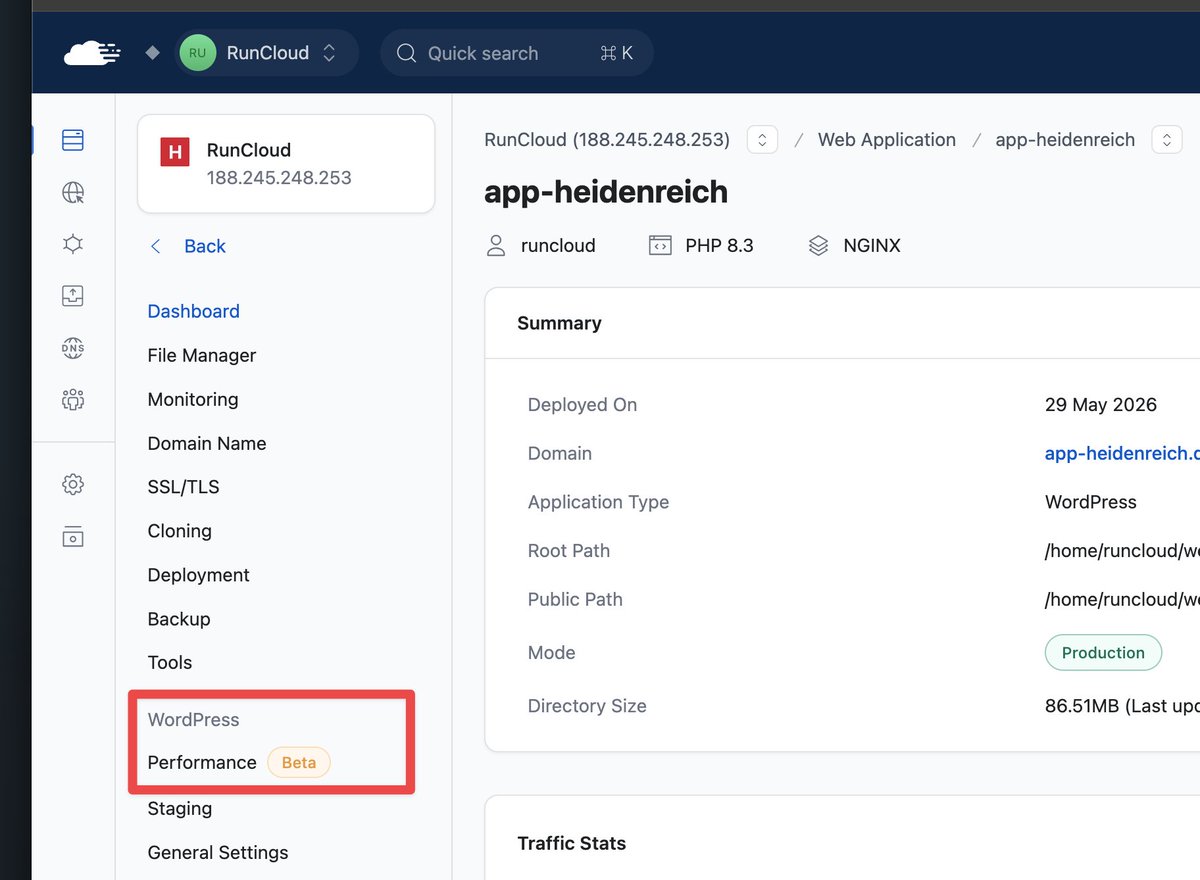Expand the app-heidenreich breadcrumb selector
This screenshot has height=880, width=1200.
click(1167, 140)
